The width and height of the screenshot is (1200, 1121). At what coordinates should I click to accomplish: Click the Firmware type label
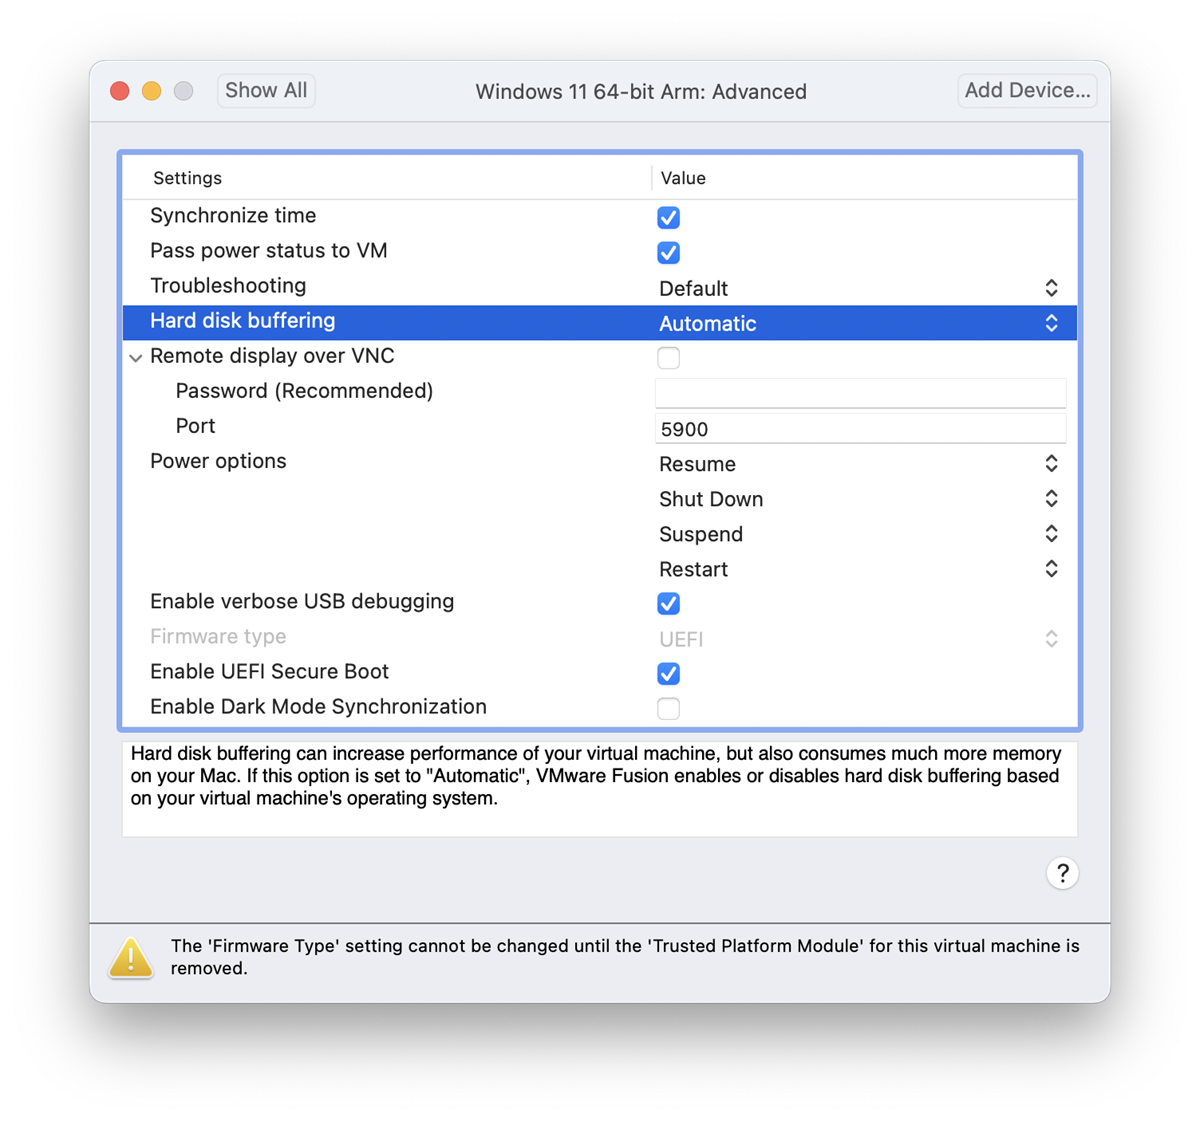tap(218, 636)
